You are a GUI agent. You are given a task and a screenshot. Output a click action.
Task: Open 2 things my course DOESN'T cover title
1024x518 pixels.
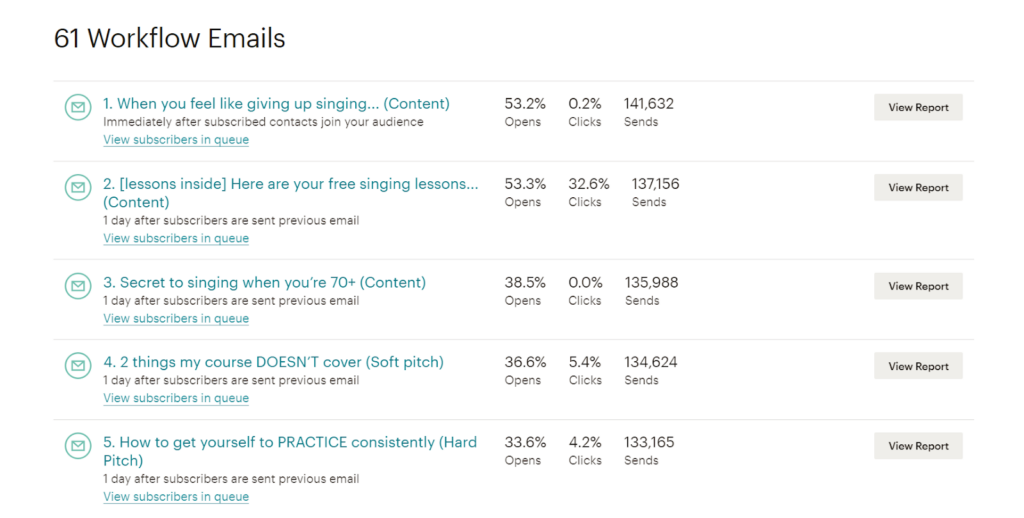tap(273, 362)
